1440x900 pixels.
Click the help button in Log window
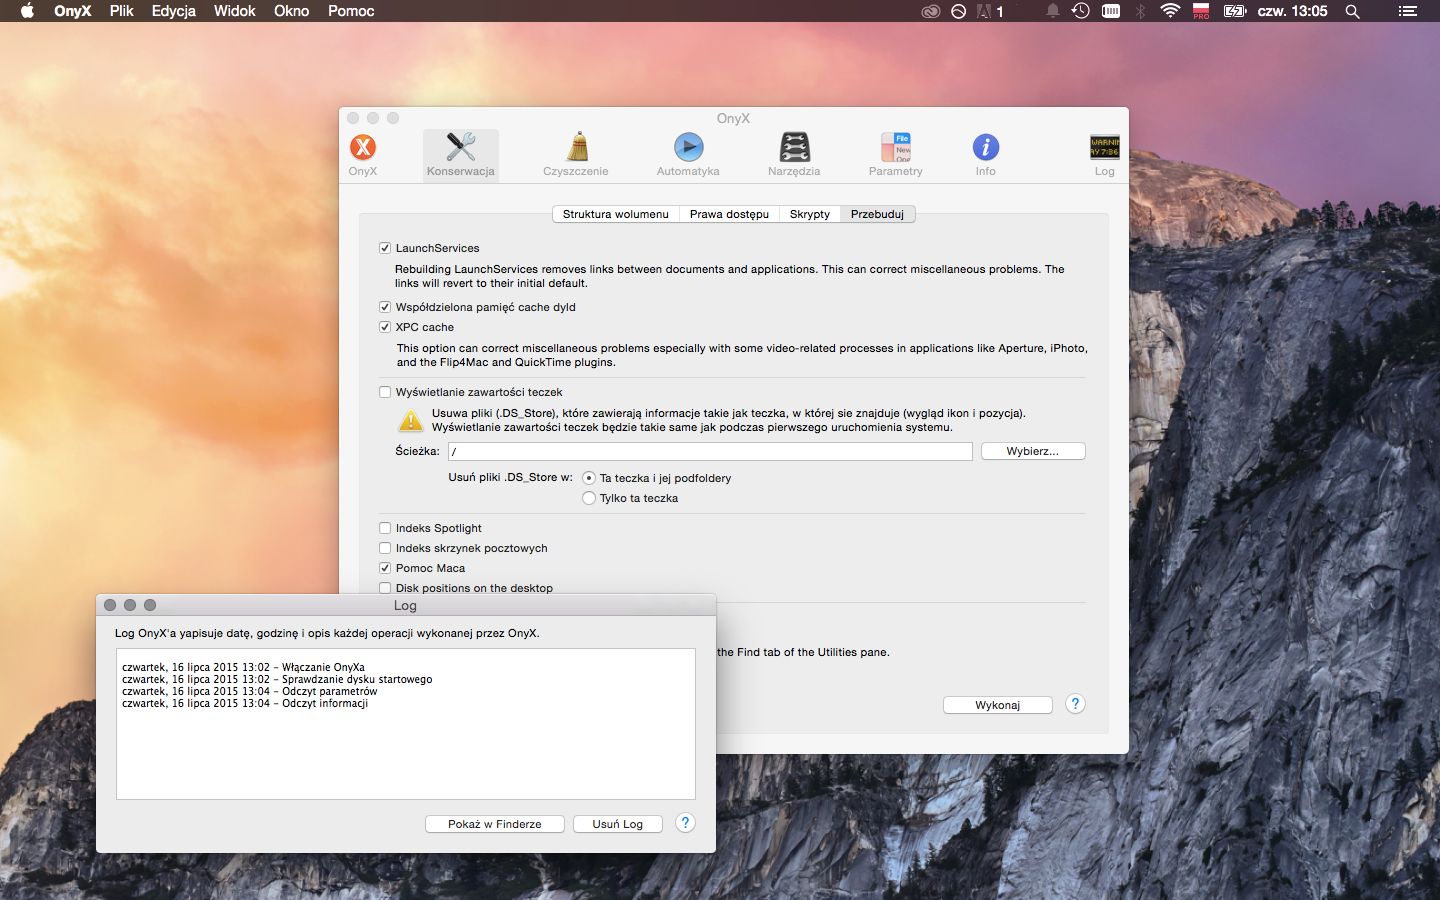coord(685,823)
